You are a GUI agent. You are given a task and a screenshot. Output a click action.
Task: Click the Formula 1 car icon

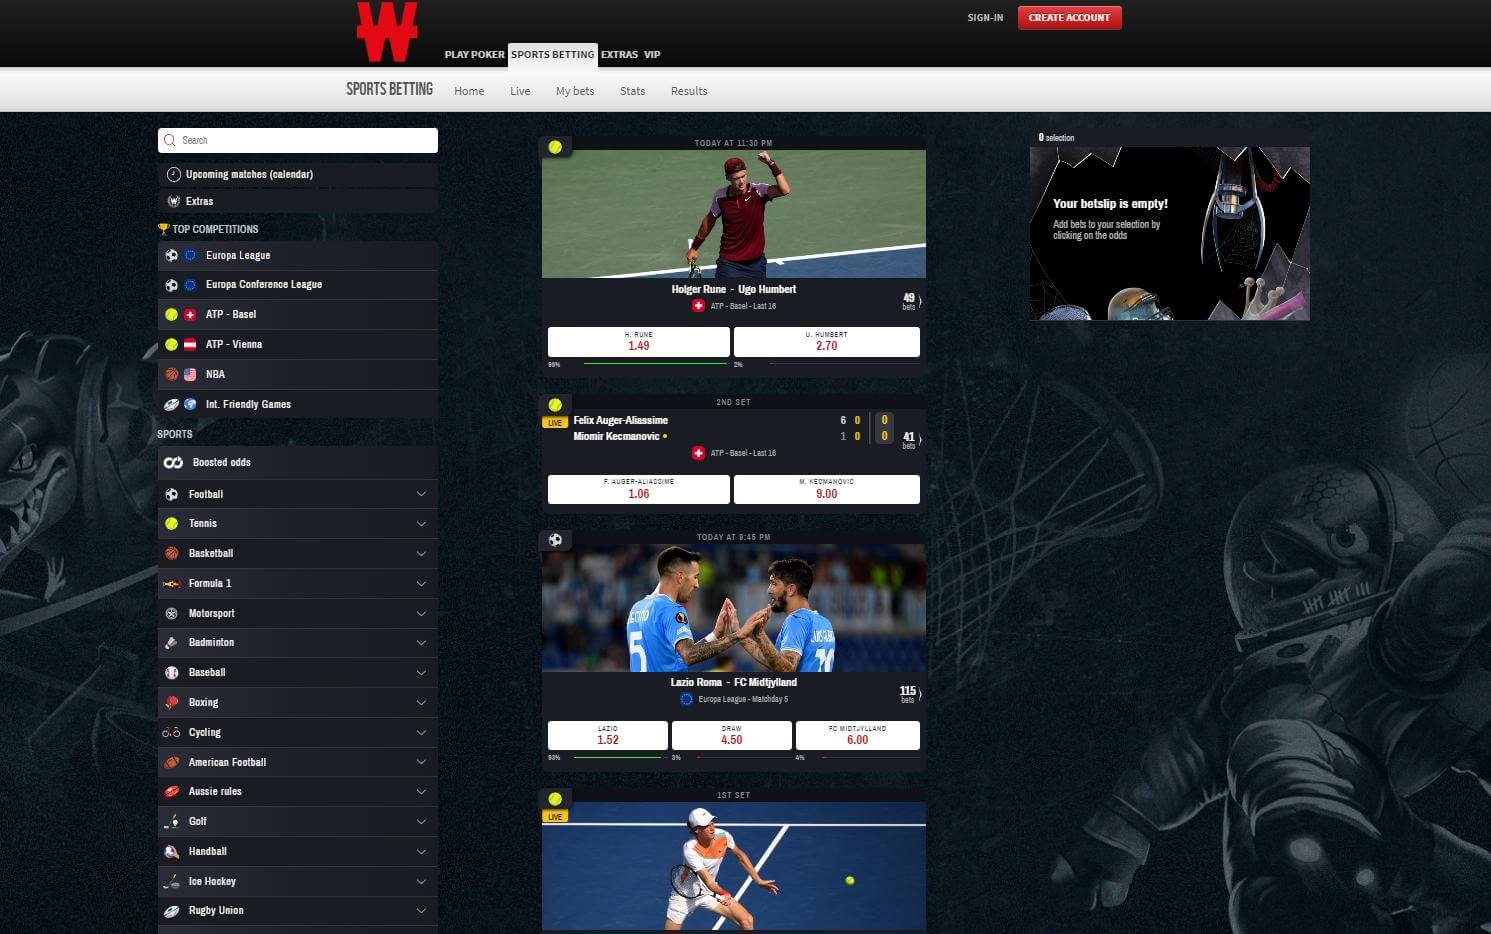point(171,583)
